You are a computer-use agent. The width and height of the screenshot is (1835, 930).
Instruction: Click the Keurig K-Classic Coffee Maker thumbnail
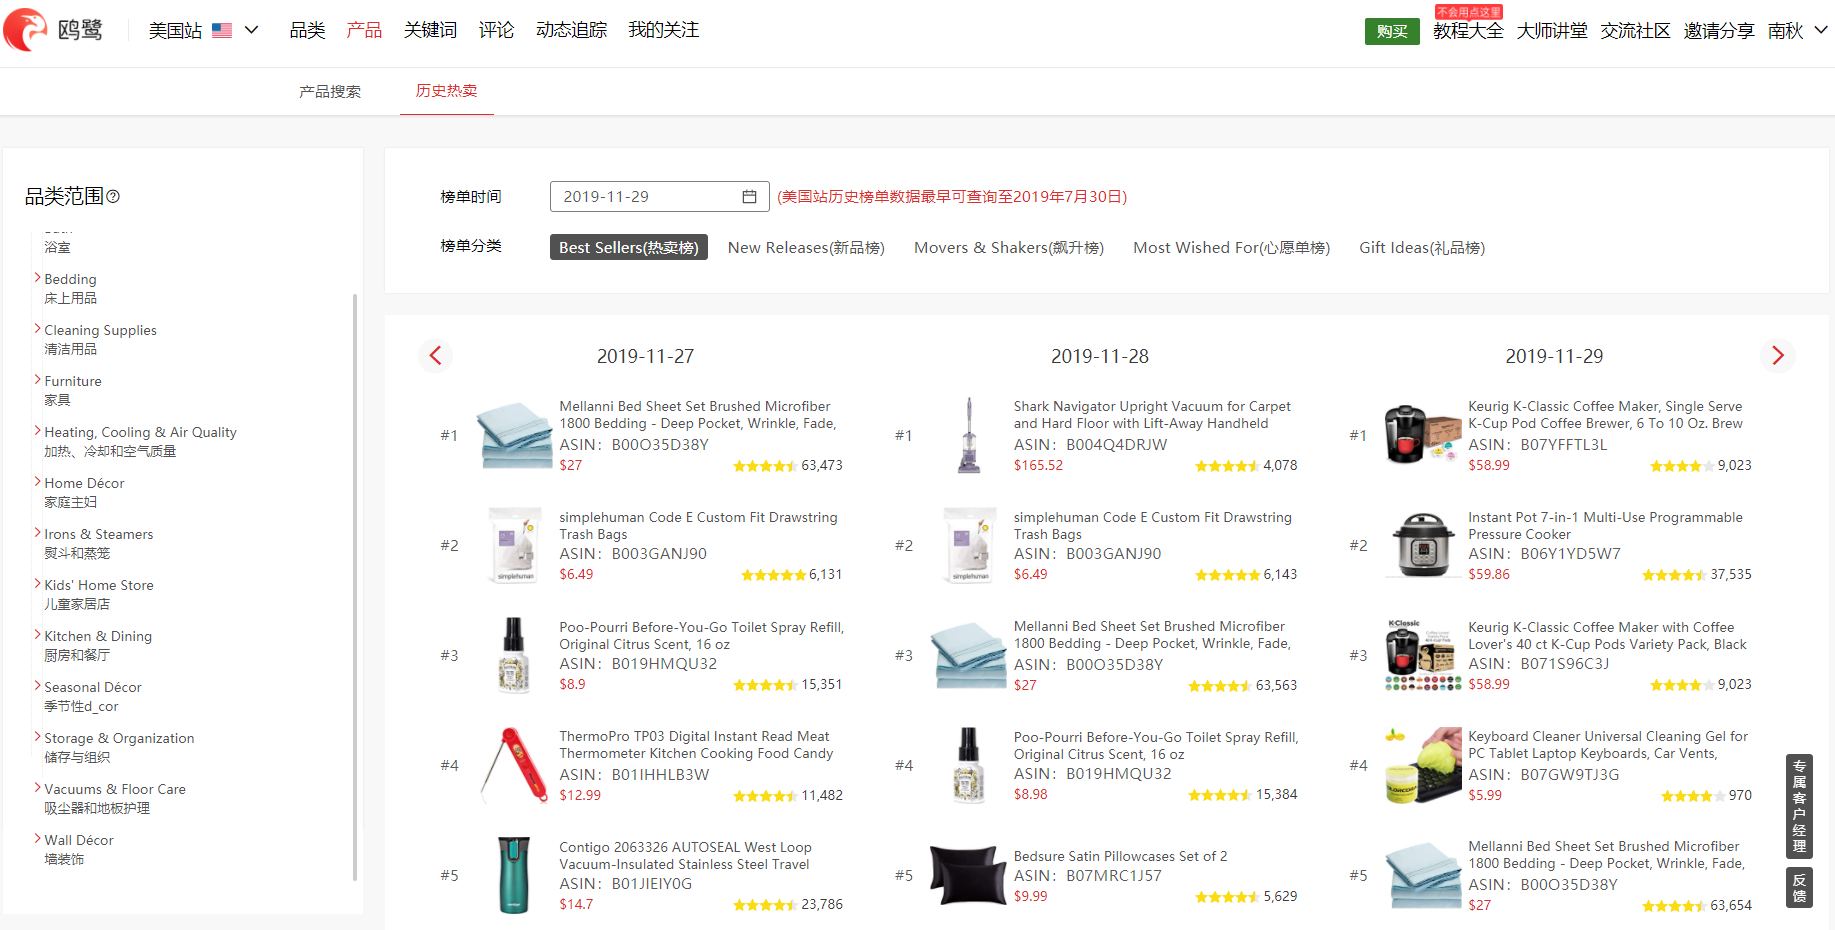[x=1422, y=435]
